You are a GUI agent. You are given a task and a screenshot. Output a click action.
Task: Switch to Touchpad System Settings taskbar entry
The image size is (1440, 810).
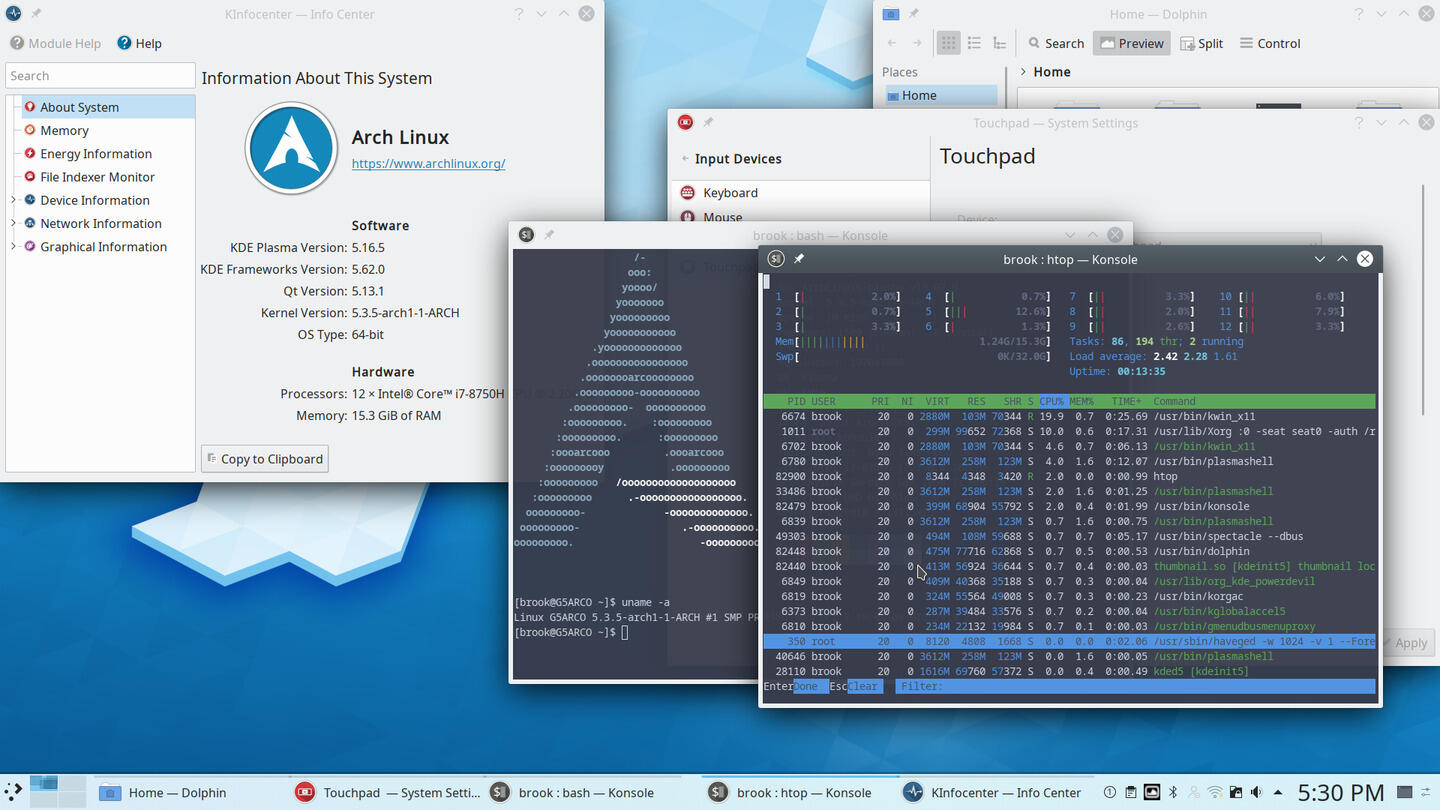tap(388, 792)
